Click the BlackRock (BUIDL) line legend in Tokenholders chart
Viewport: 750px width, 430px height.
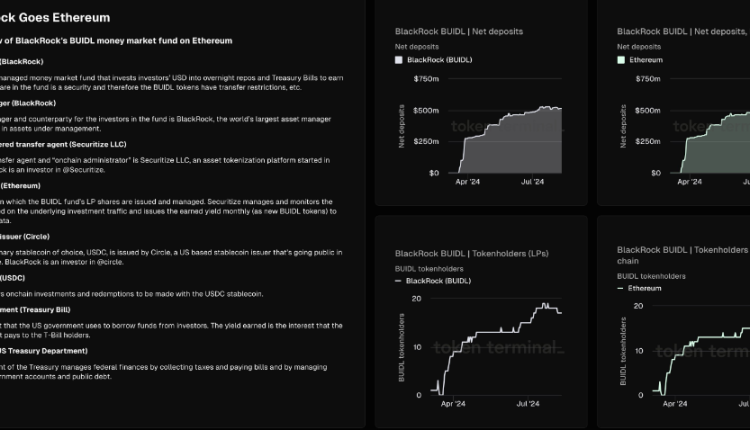[x=433, y=281]
